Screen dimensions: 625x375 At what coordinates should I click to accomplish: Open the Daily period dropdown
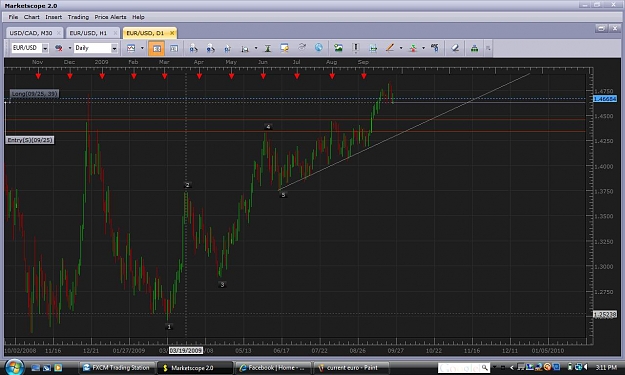[114, 48]
